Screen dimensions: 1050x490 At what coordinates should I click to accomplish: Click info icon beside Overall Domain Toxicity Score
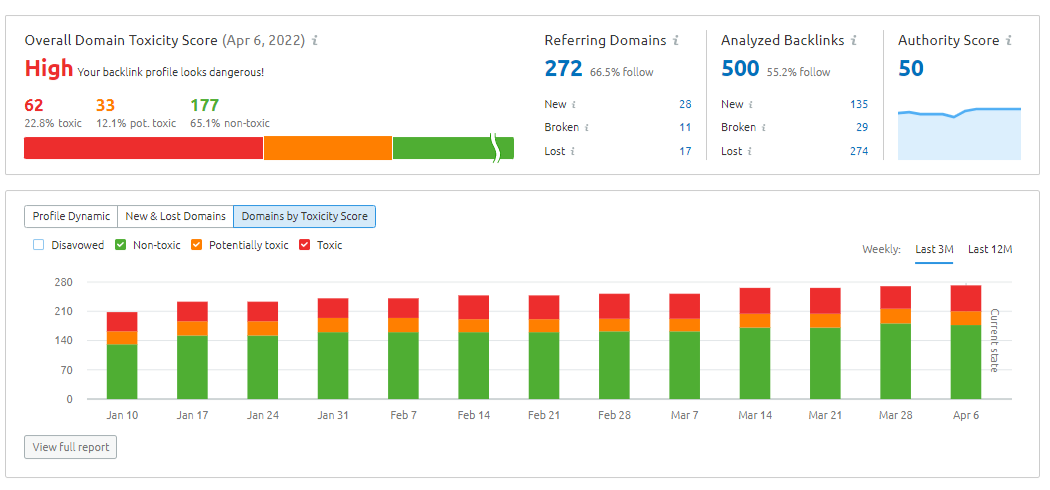coord(315,41)
